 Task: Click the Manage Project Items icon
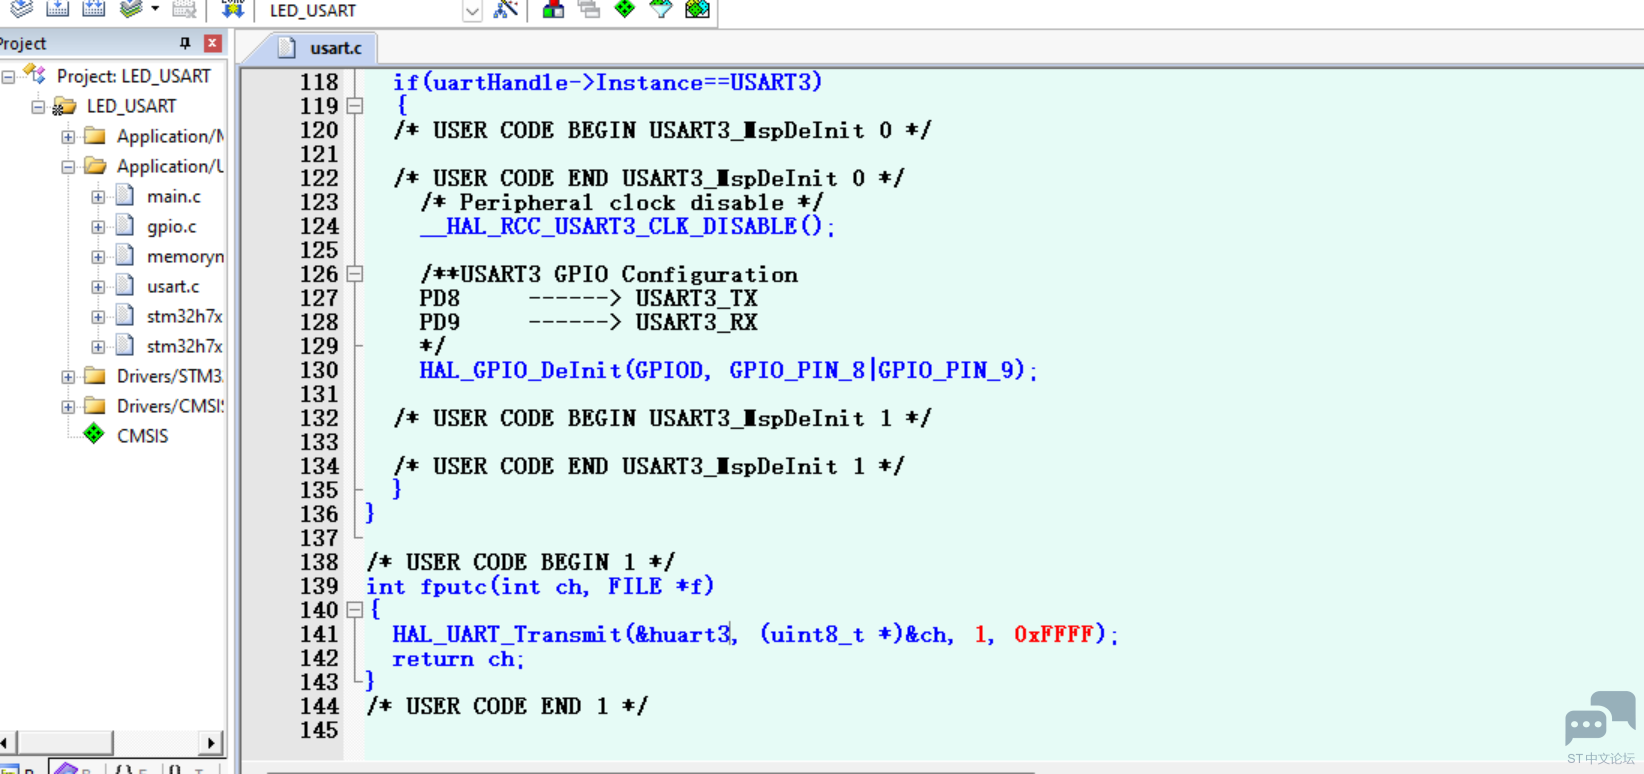[x=553, y=9]
